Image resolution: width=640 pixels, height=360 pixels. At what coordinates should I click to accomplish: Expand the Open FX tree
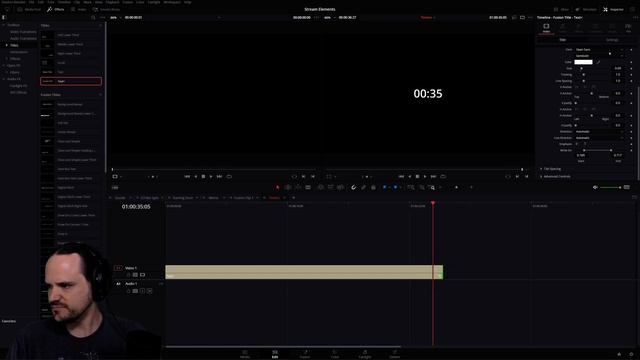4,65
